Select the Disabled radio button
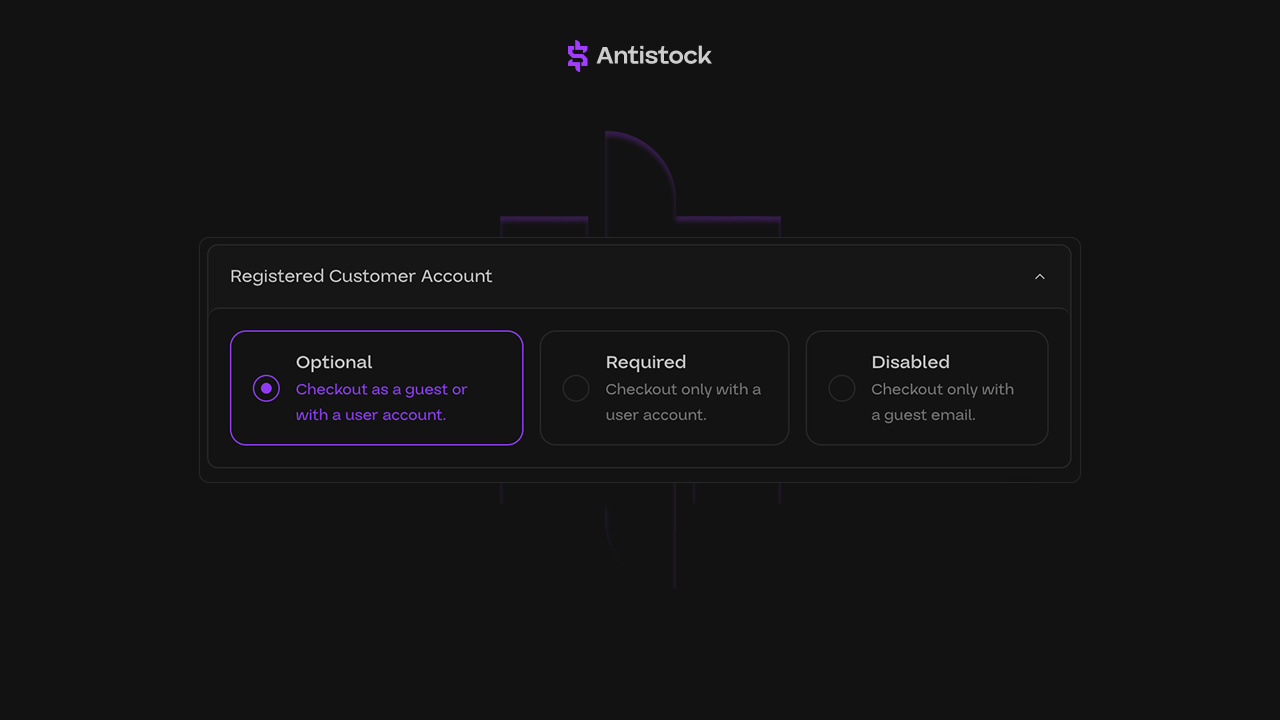 coord(842,388)
